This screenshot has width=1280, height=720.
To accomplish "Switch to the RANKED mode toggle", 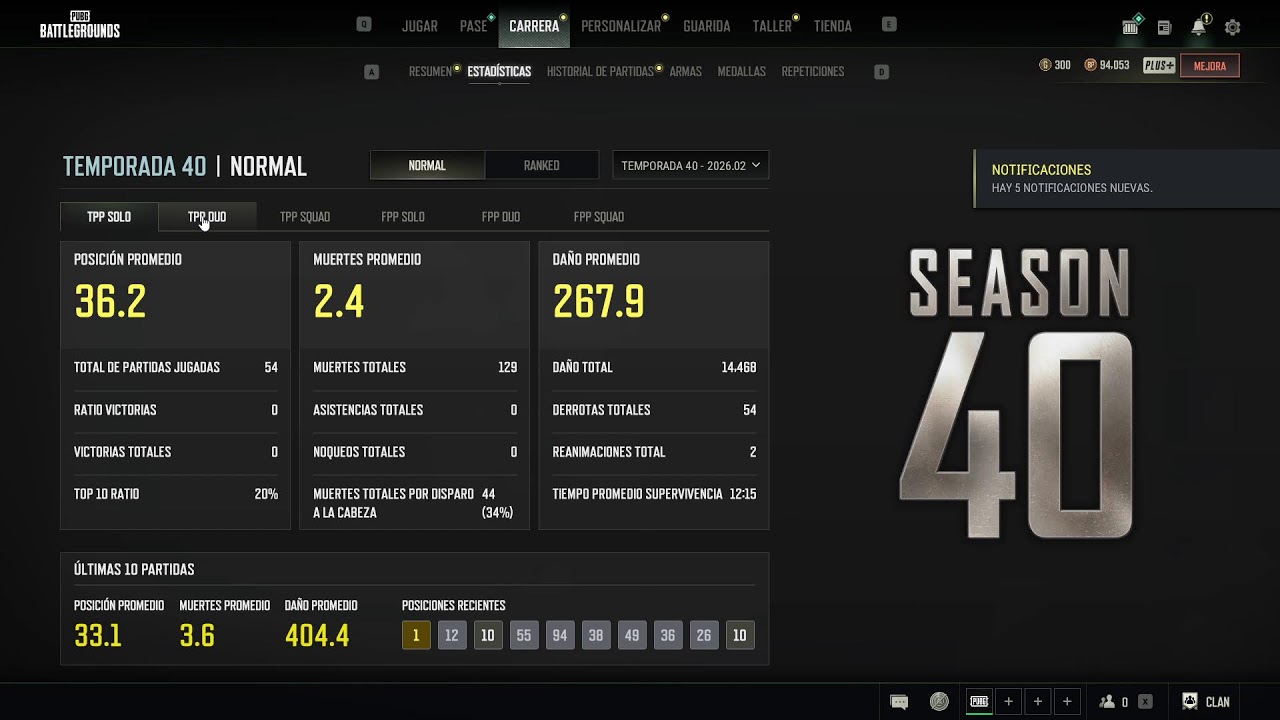I will (541, 165).
